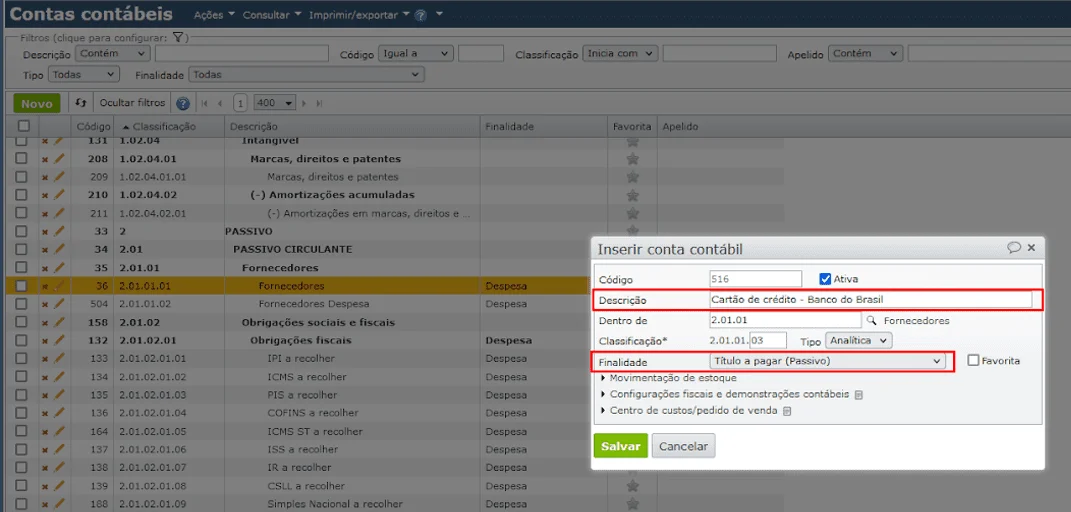Click edit pencil for Fornecedores Despesa row
This screenshot has width=1071, height=512.
(x=58, y=304)
